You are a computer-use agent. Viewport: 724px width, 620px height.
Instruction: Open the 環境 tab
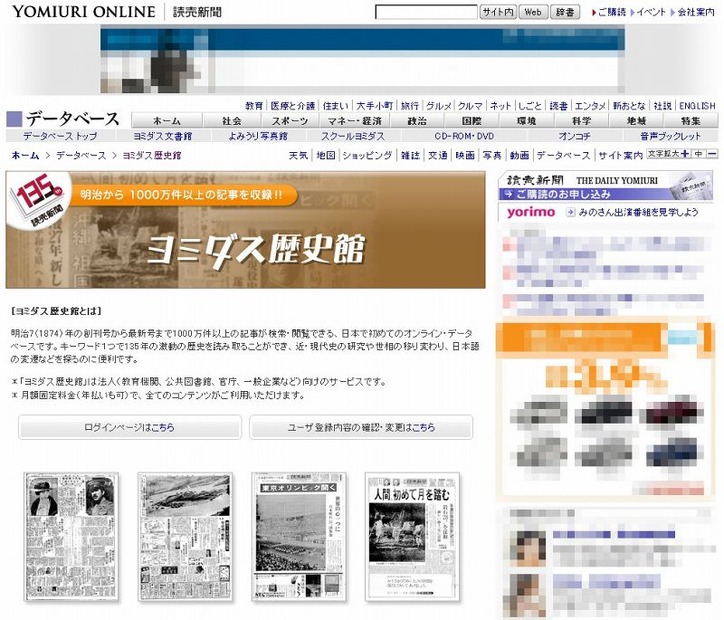click(526, 120)
